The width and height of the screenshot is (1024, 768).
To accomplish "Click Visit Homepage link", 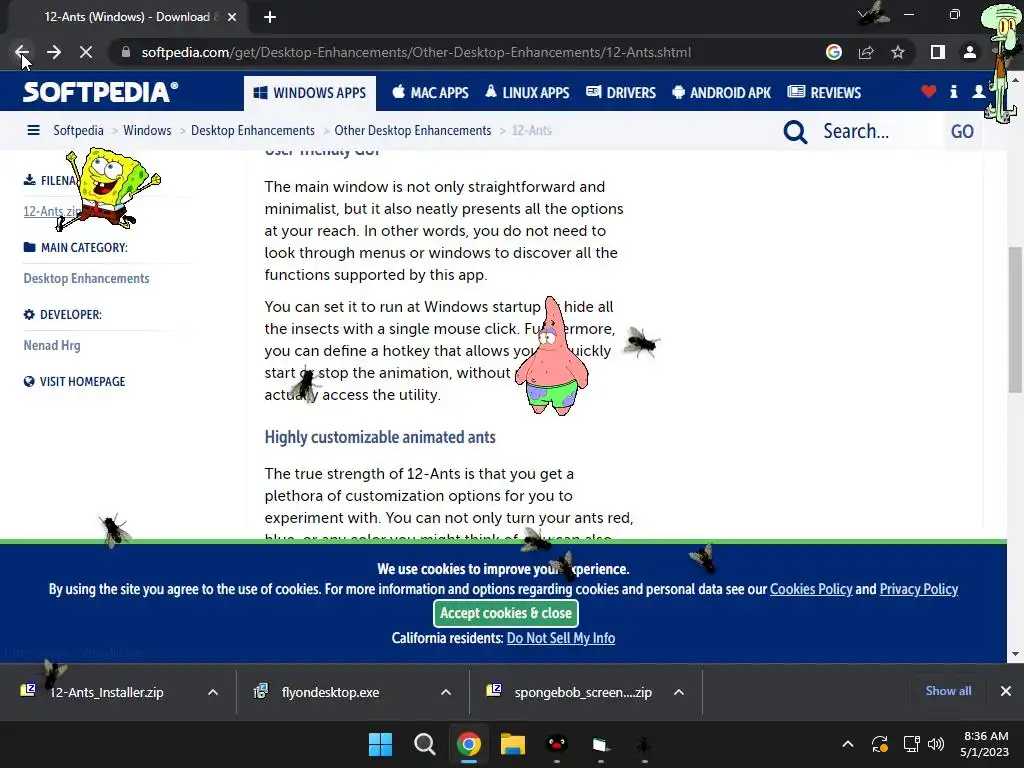I will coord(74,381).
